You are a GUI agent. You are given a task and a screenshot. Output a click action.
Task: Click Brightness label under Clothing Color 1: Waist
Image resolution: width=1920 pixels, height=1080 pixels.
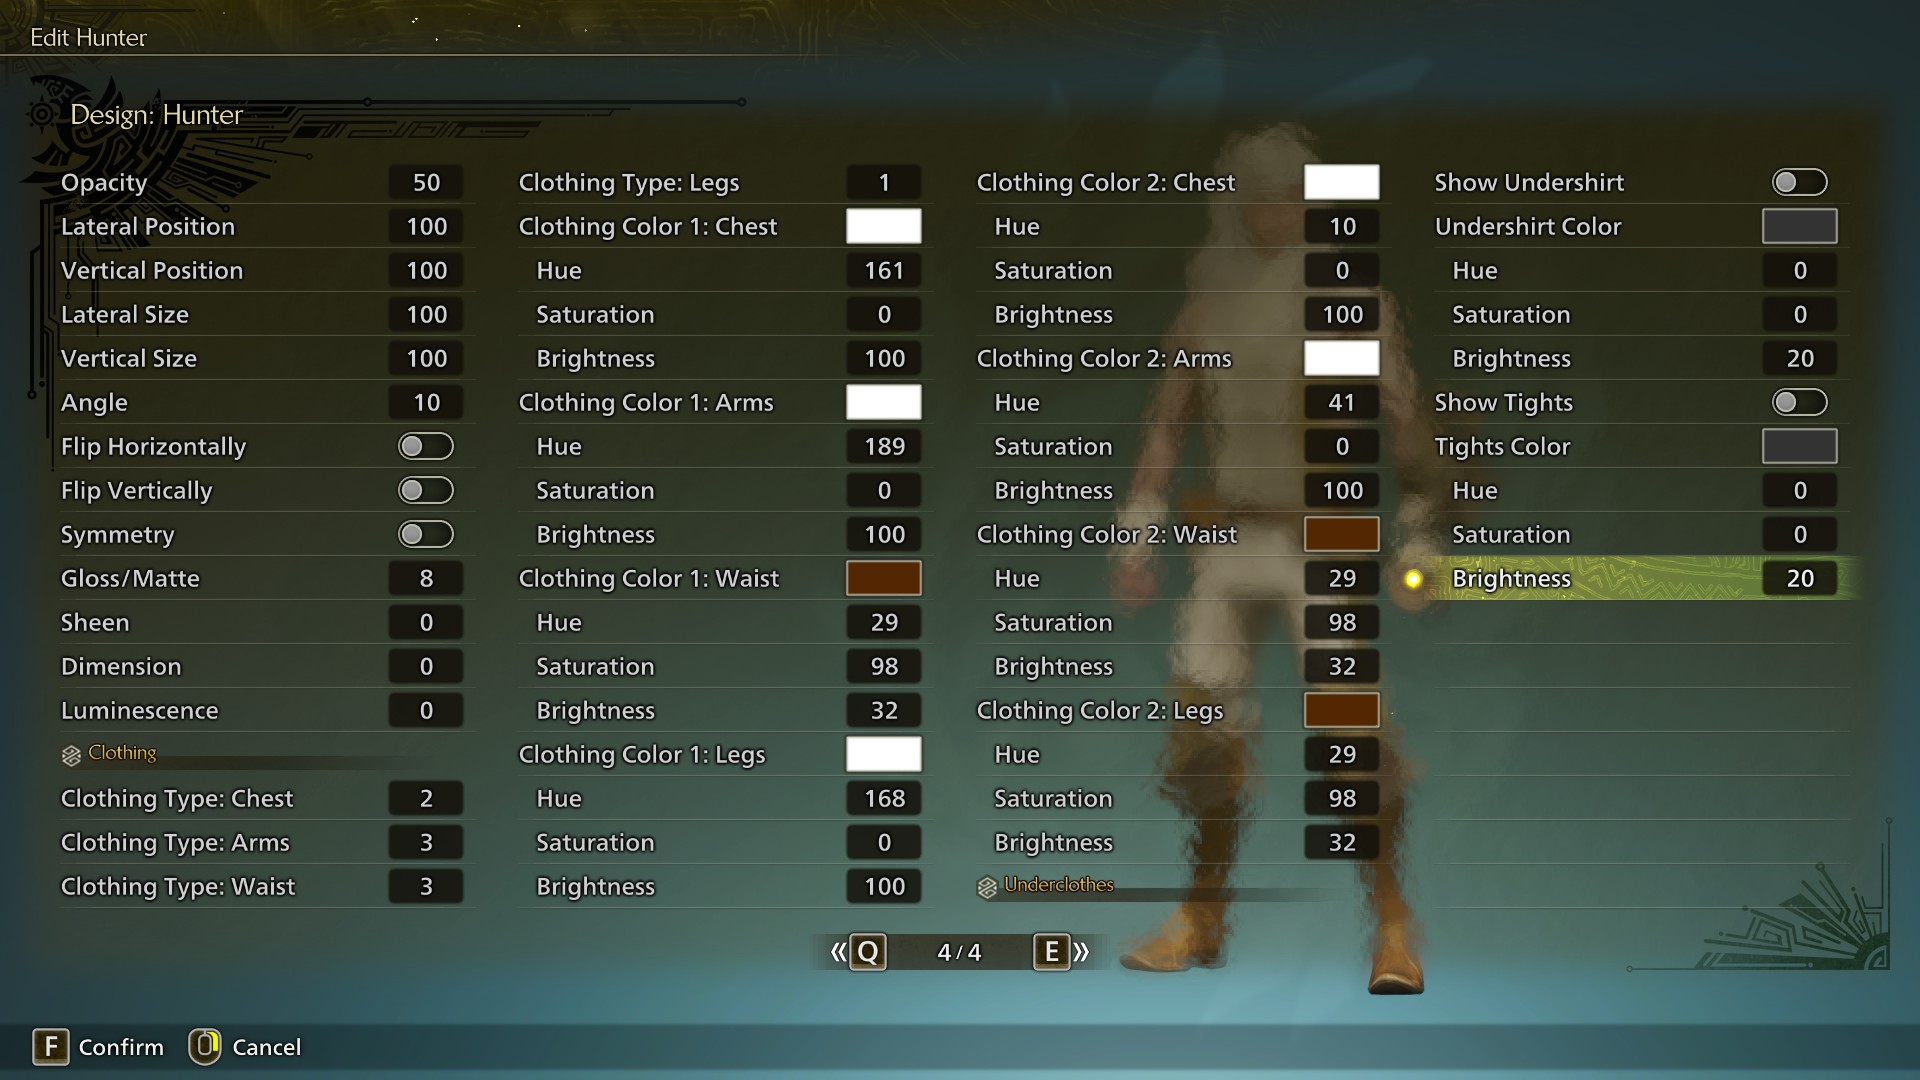[595, 710]
